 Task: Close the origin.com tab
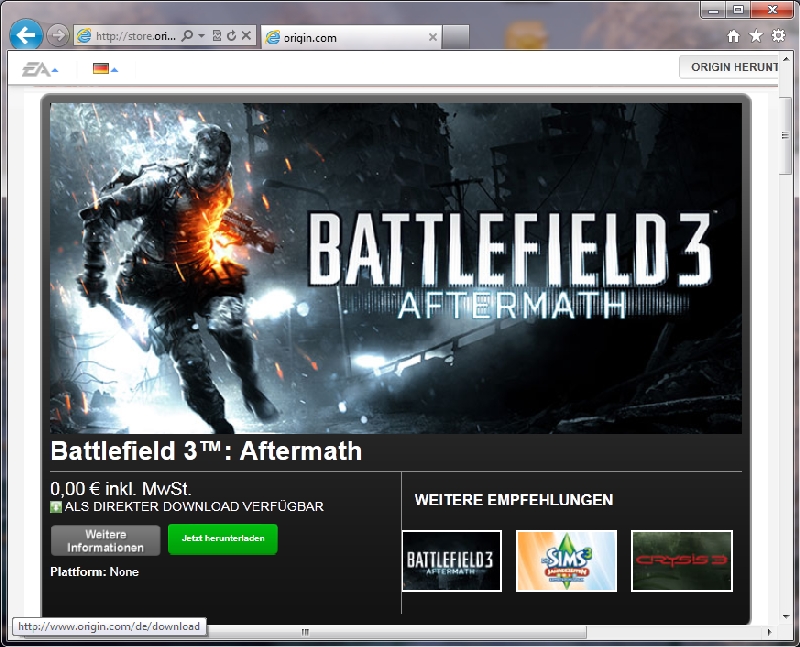433,37
